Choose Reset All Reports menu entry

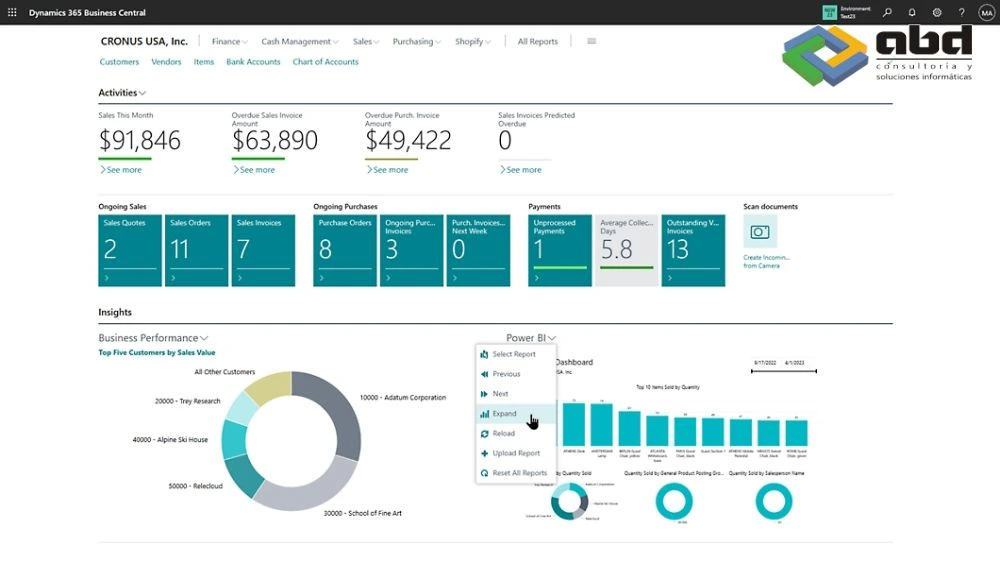(x=516, y=473)
